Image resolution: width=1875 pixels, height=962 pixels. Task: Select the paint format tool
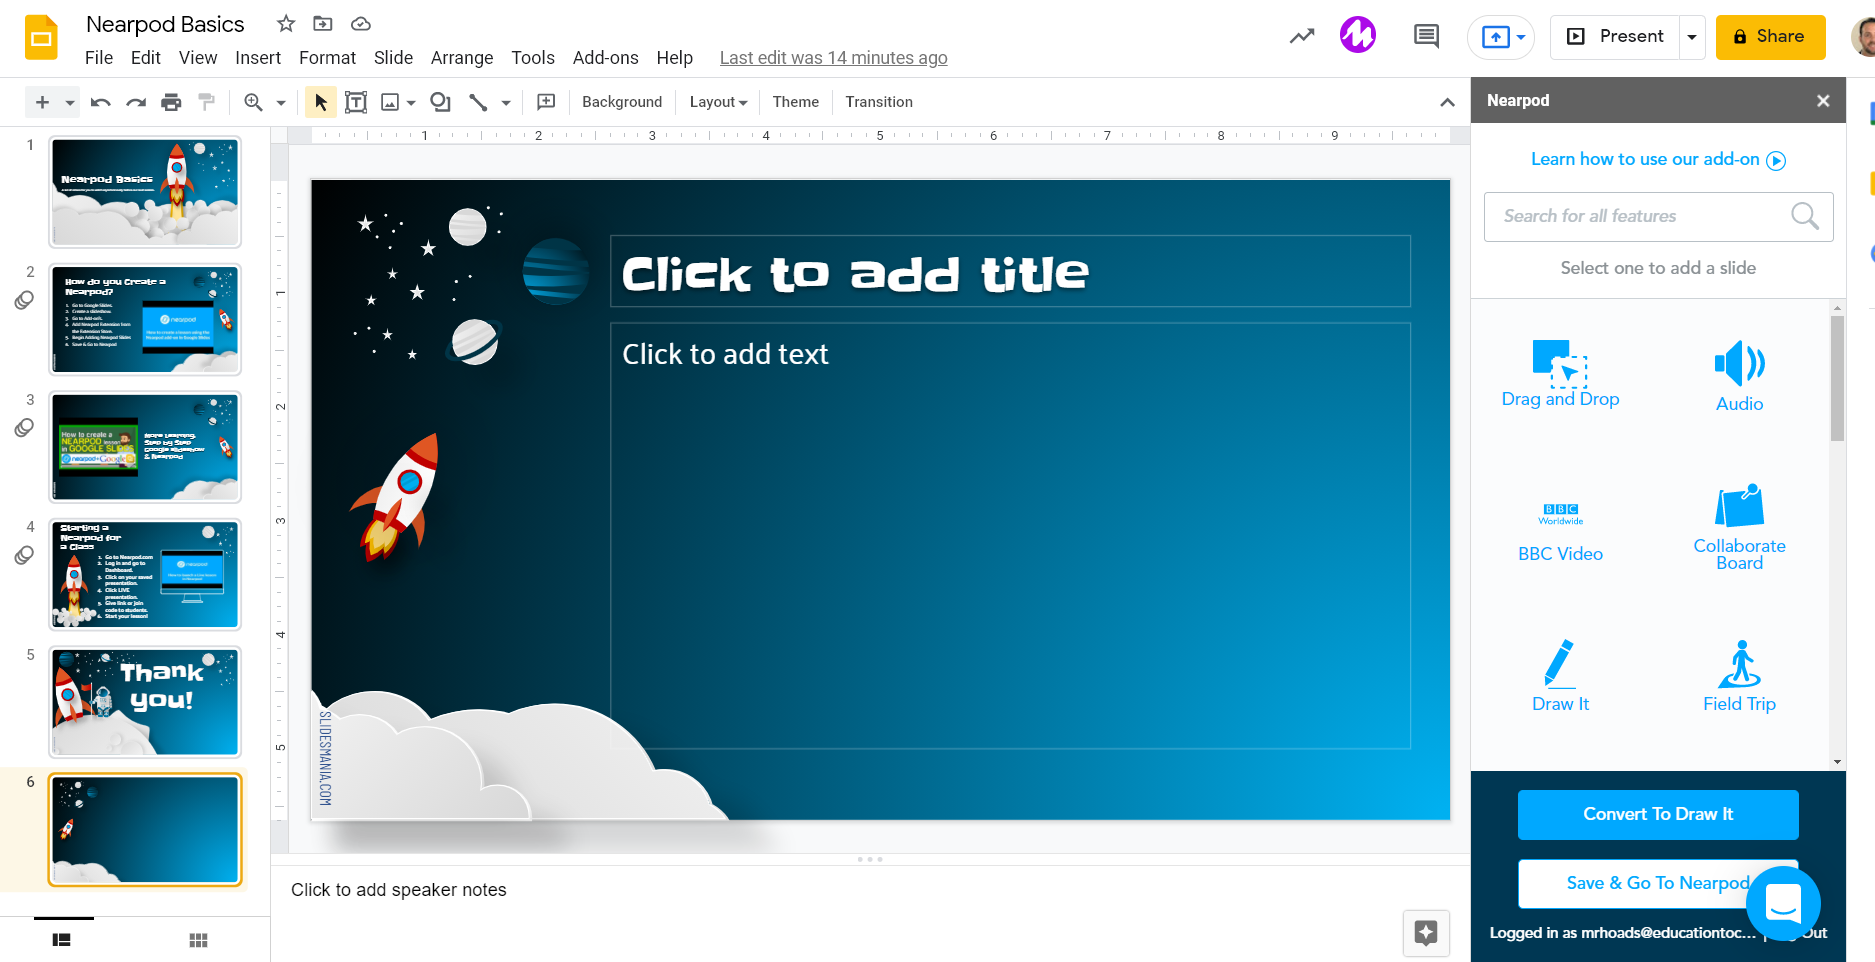207,102
